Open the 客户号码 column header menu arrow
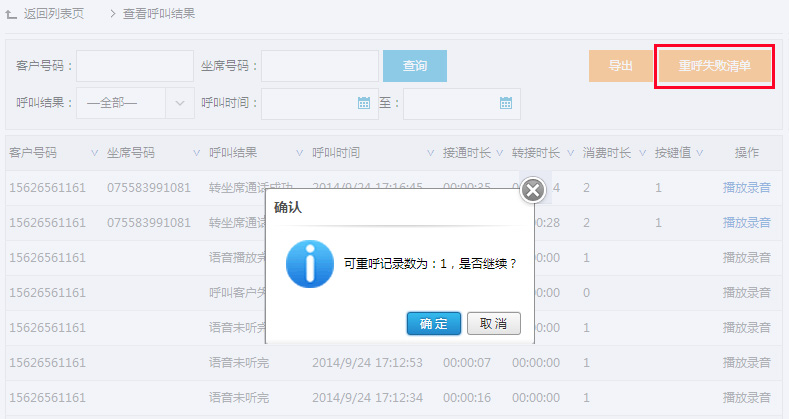The image size is (789, 419). (x=84, y=153)
